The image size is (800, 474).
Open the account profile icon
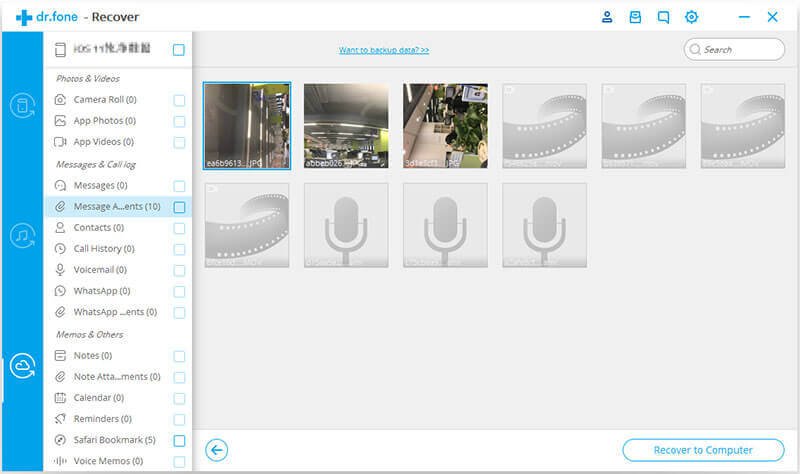[x=607, y=17]
